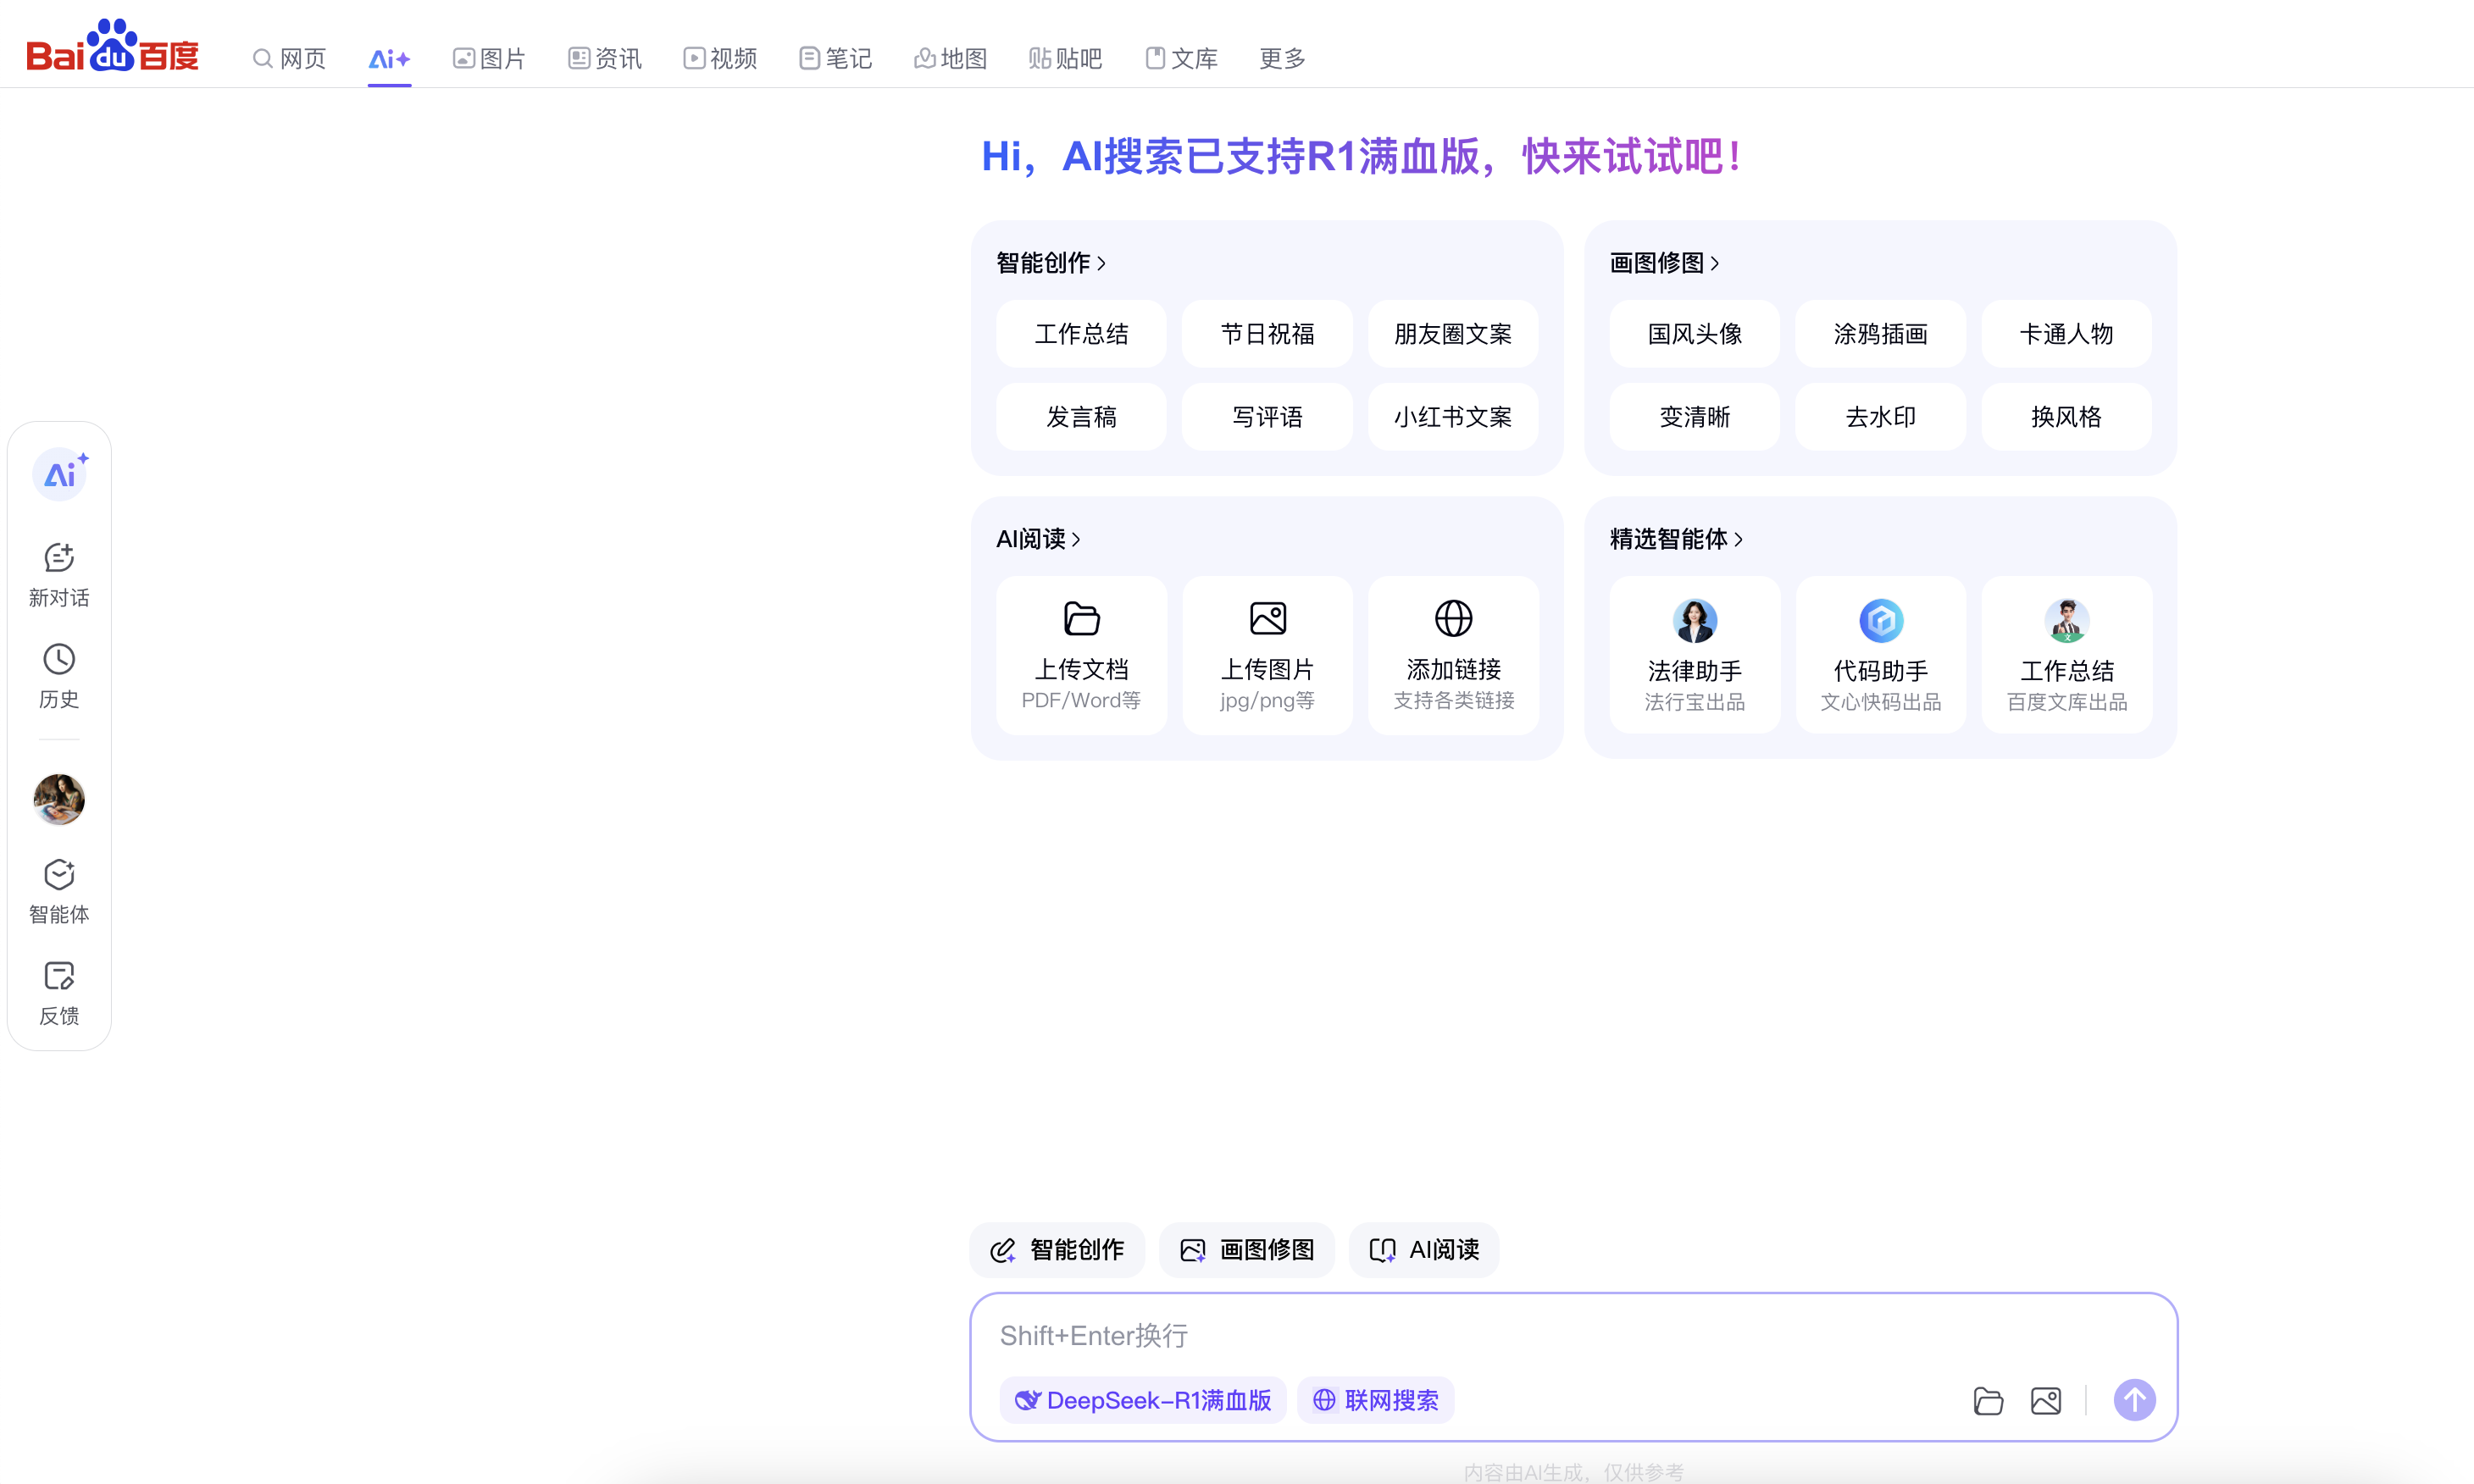This screenshot has height=1484, width=2474.
Task: Open the 更多 menu in top navigation
Action: tap(1282, 59)
